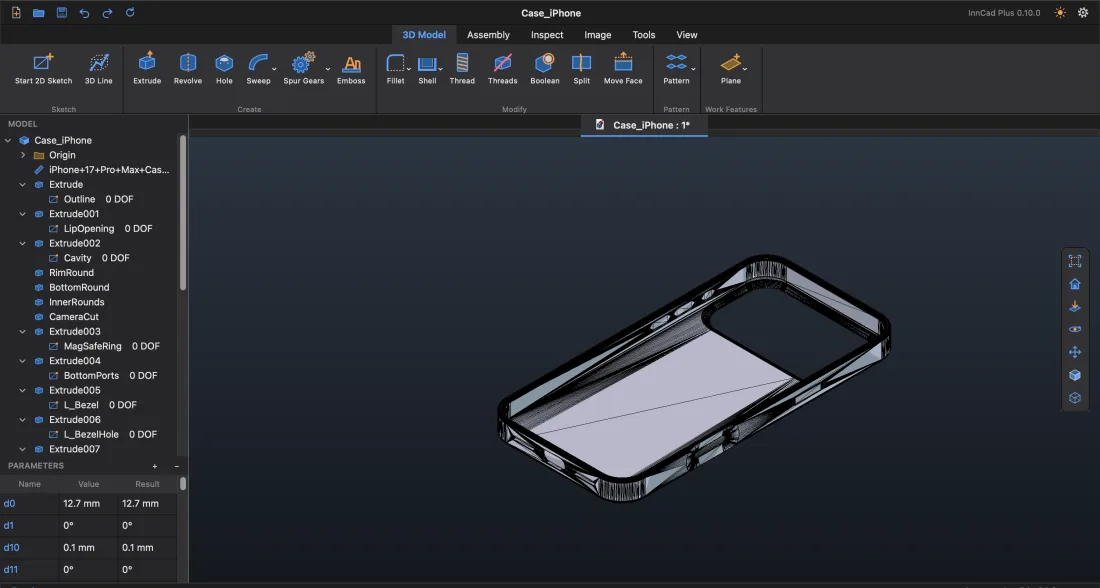Screen dimensions: 1100x588
Task: Open the Shell dropdown arrow
Action: click(x=440, y=69)
